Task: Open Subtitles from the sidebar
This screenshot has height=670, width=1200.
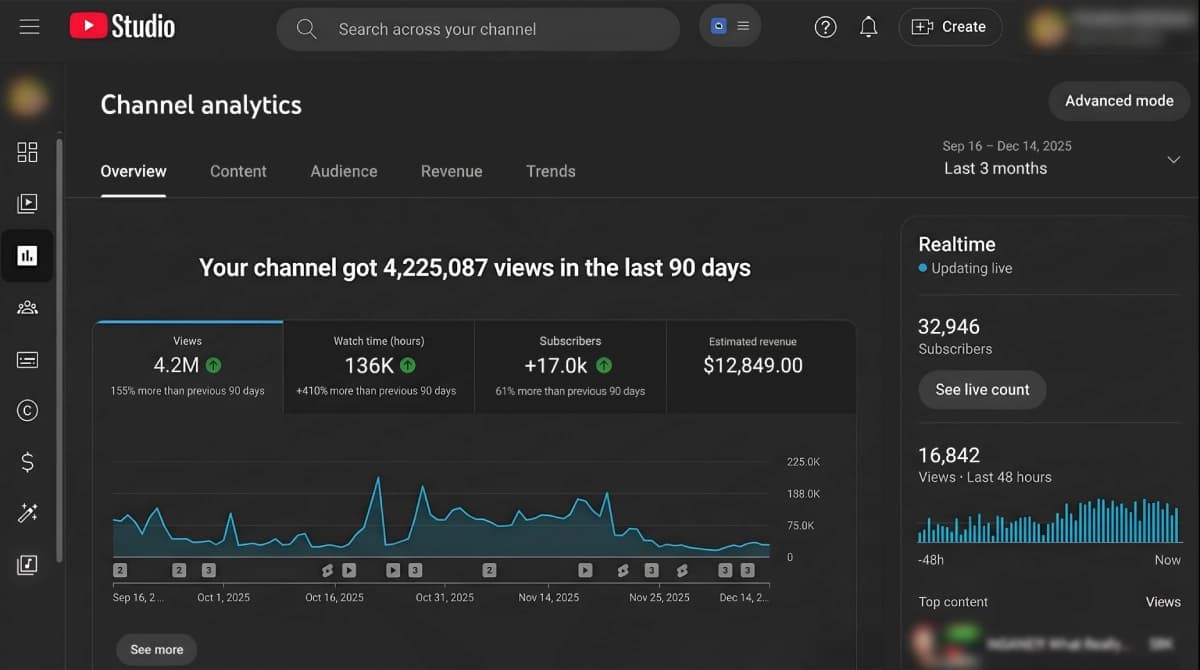Action: (x=28, y=359)
